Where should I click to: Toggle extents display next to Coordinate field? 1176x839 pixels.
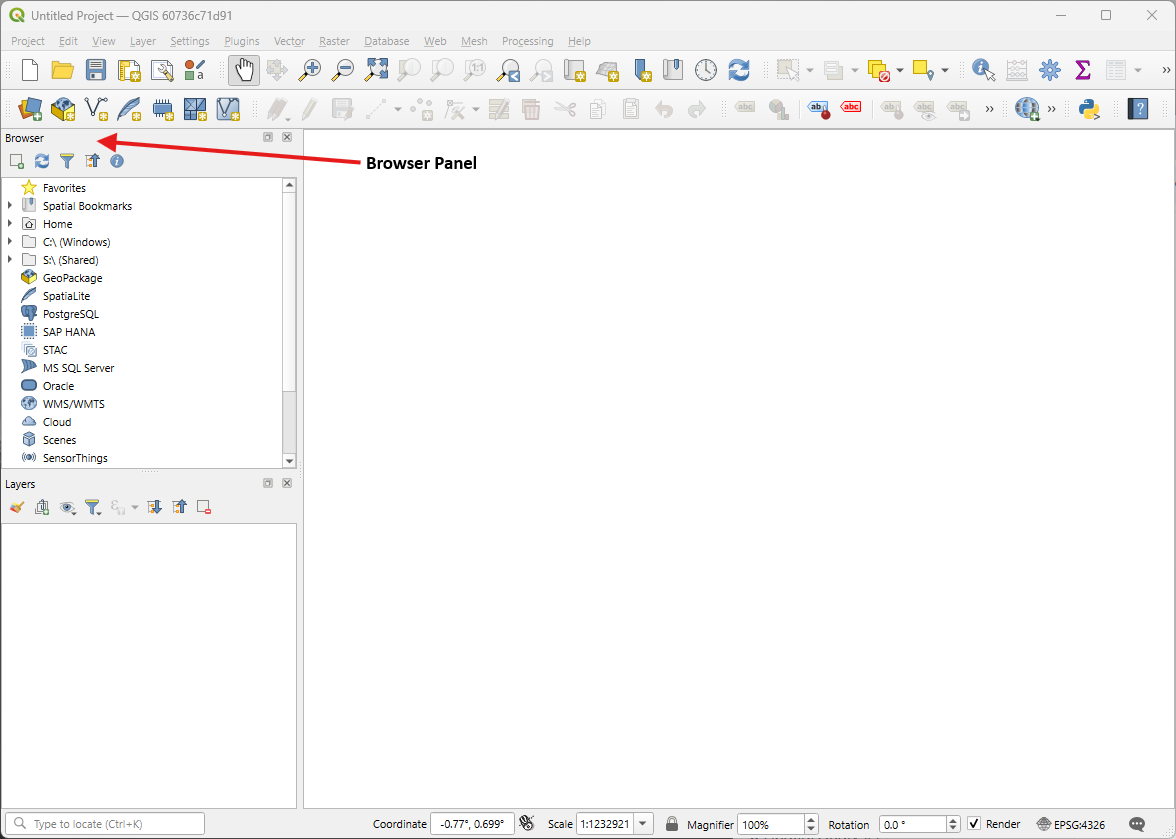(527, 824)
